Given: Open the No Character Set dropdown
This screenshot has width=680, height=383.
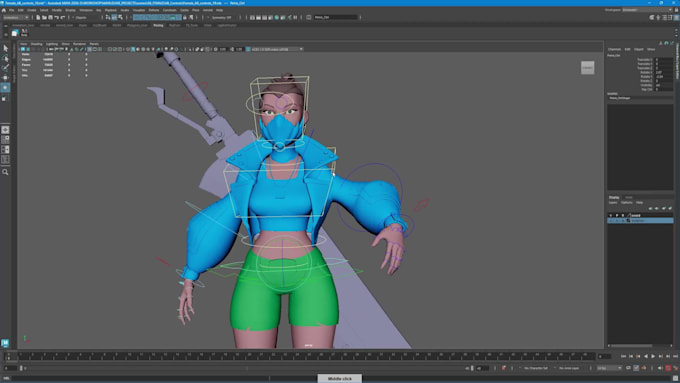Looking at the screenshot, I should point(536,368).
